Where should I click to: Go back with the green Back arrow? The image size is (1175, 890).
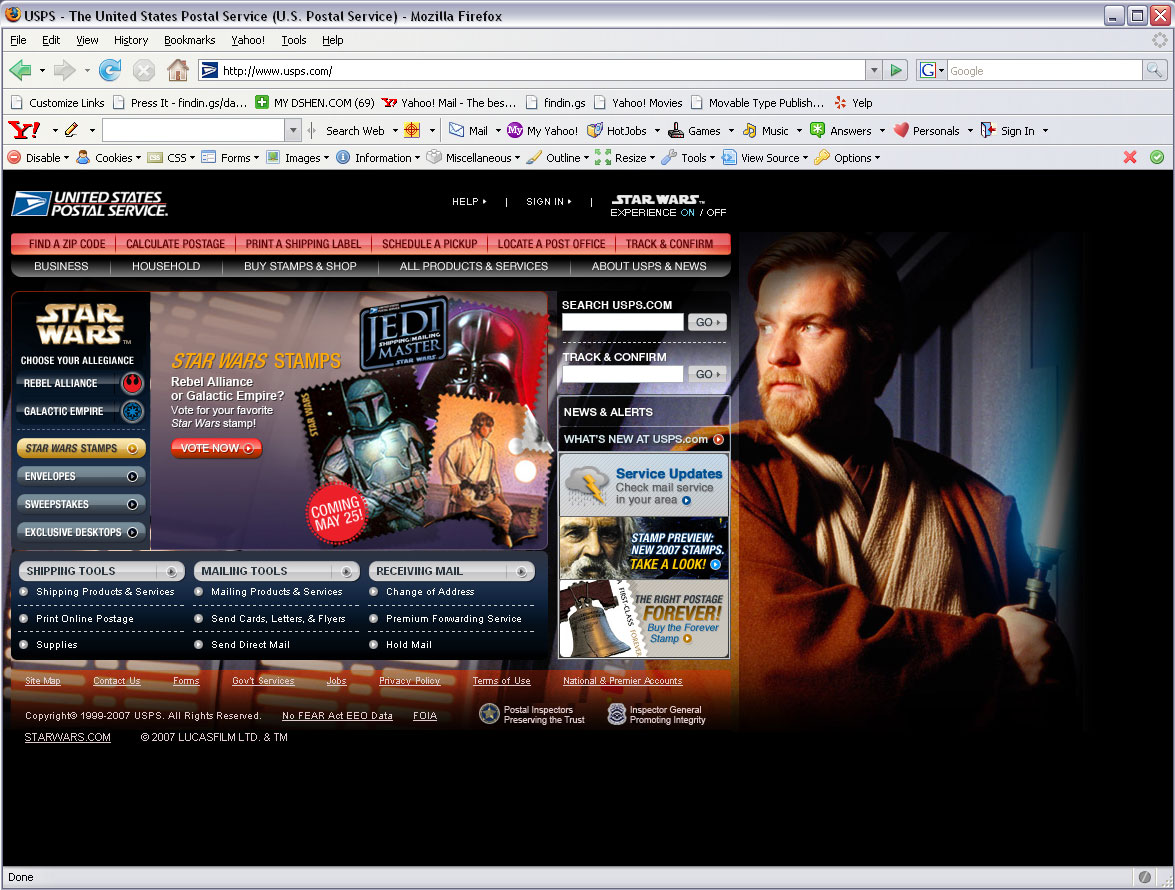click(x=20, y=70)
